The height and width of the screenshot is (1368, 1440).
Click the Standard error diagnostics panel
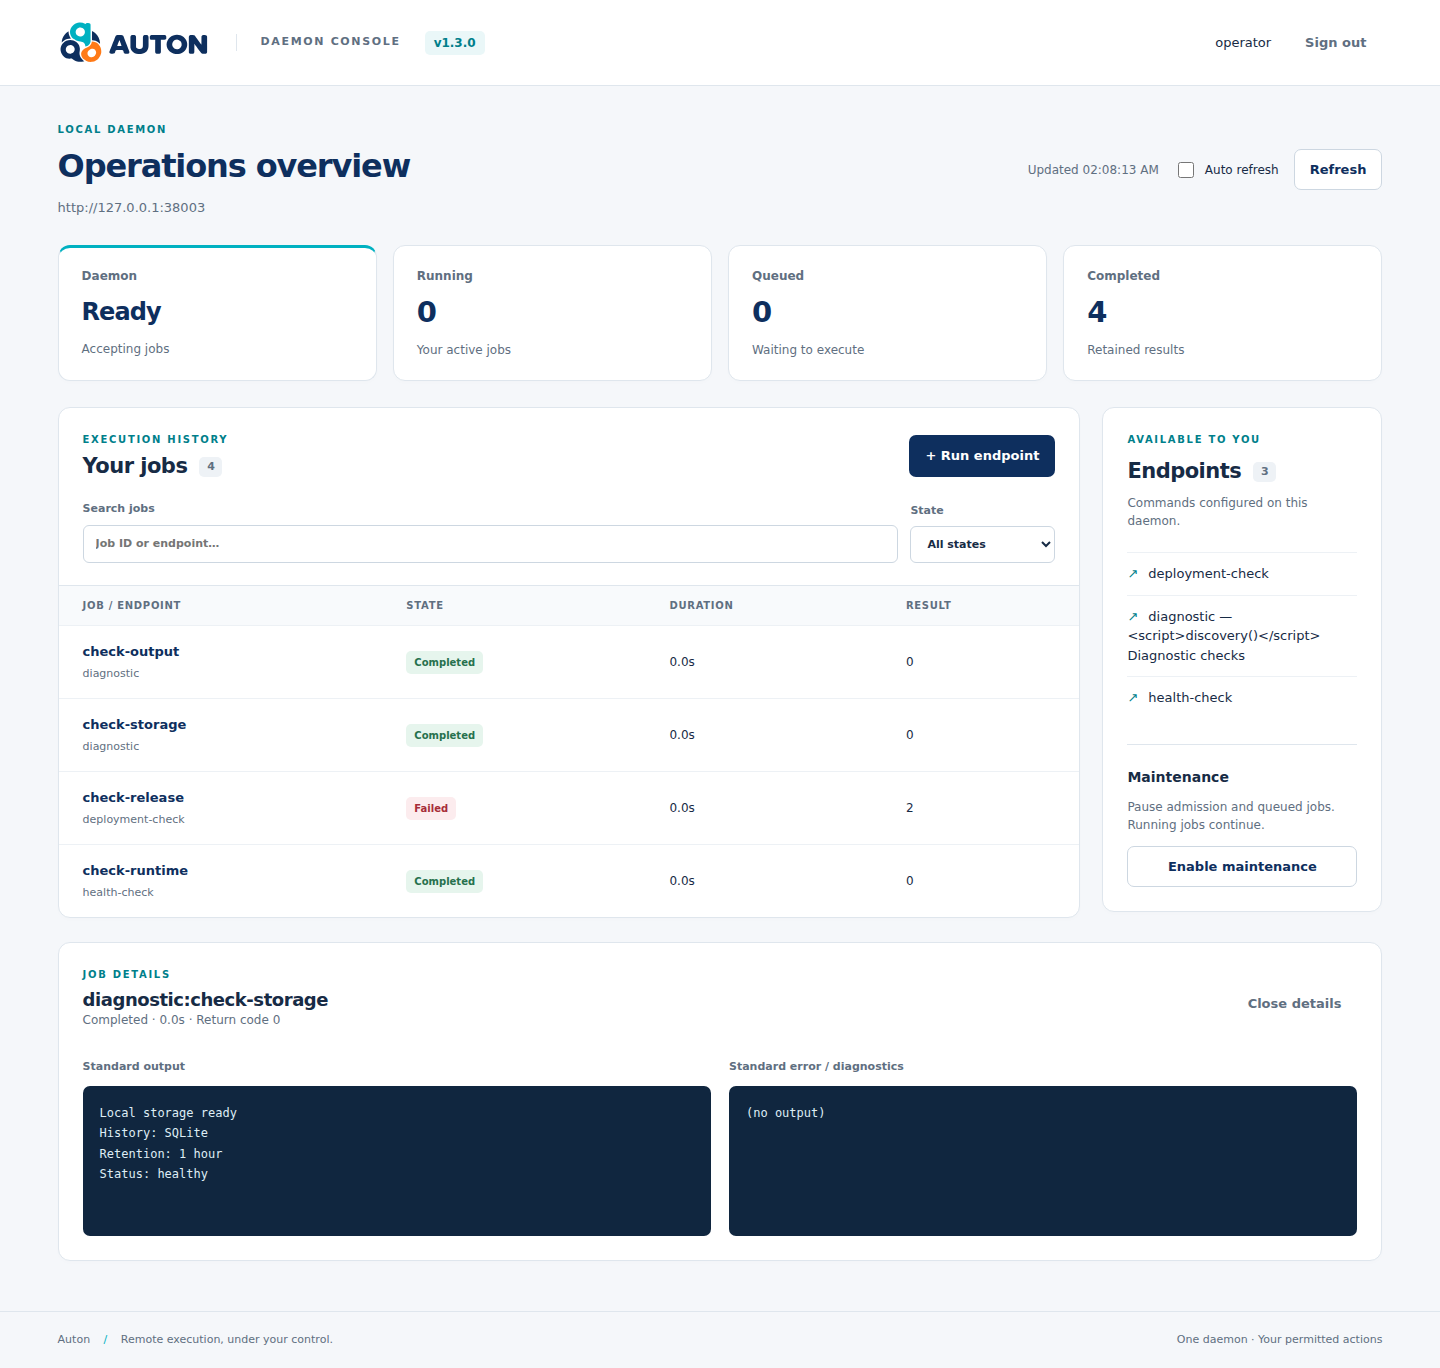click(x=1043, y=1161)
